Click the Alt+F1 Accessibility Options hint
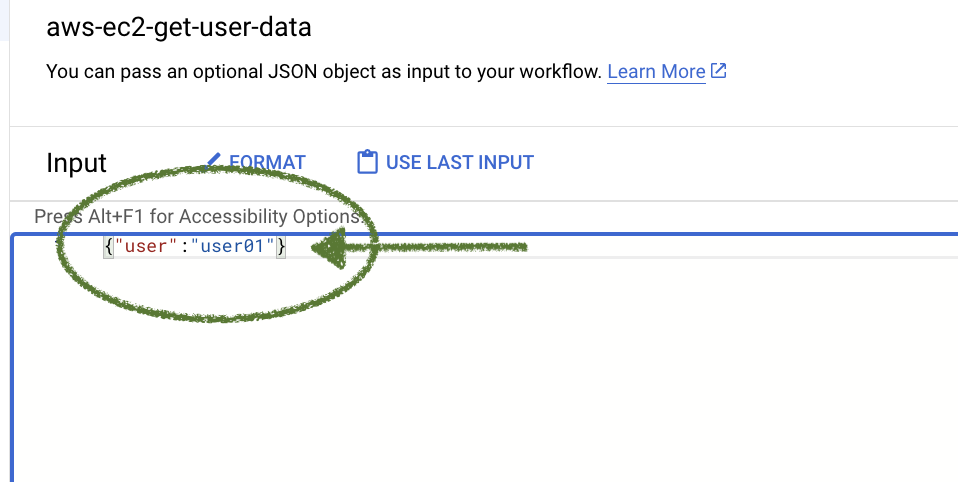Viewport: 958px width, 482px height. coord(199,217)
